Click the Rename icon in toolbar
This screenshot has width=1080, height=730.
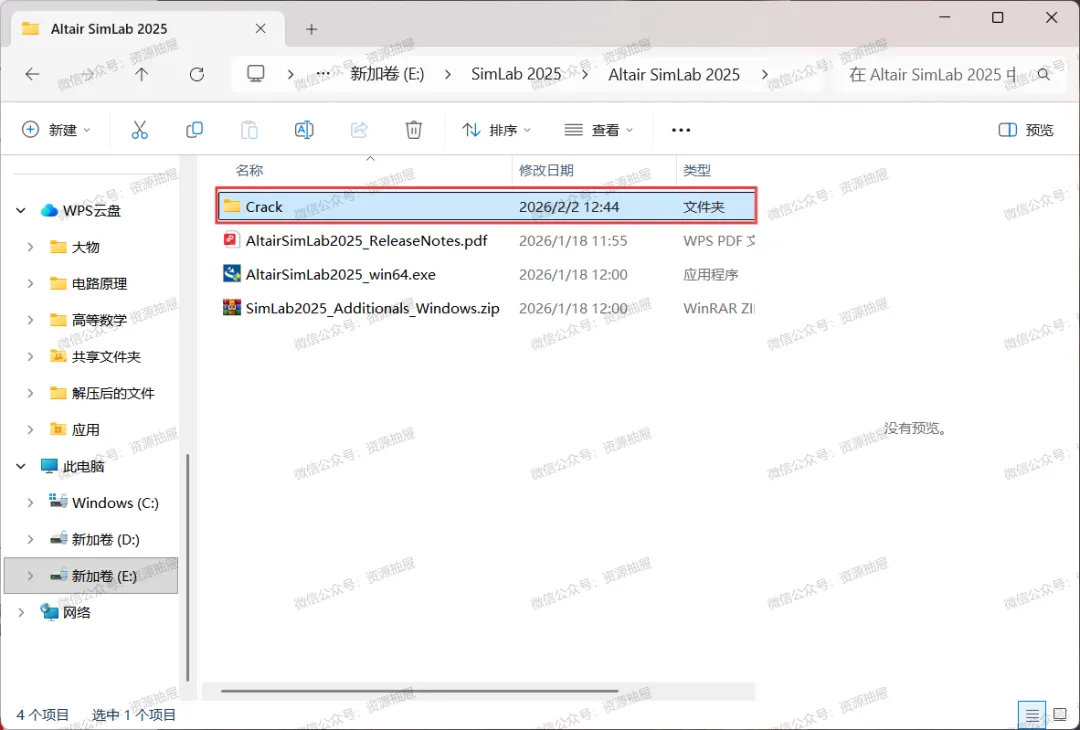coord(304,129)
